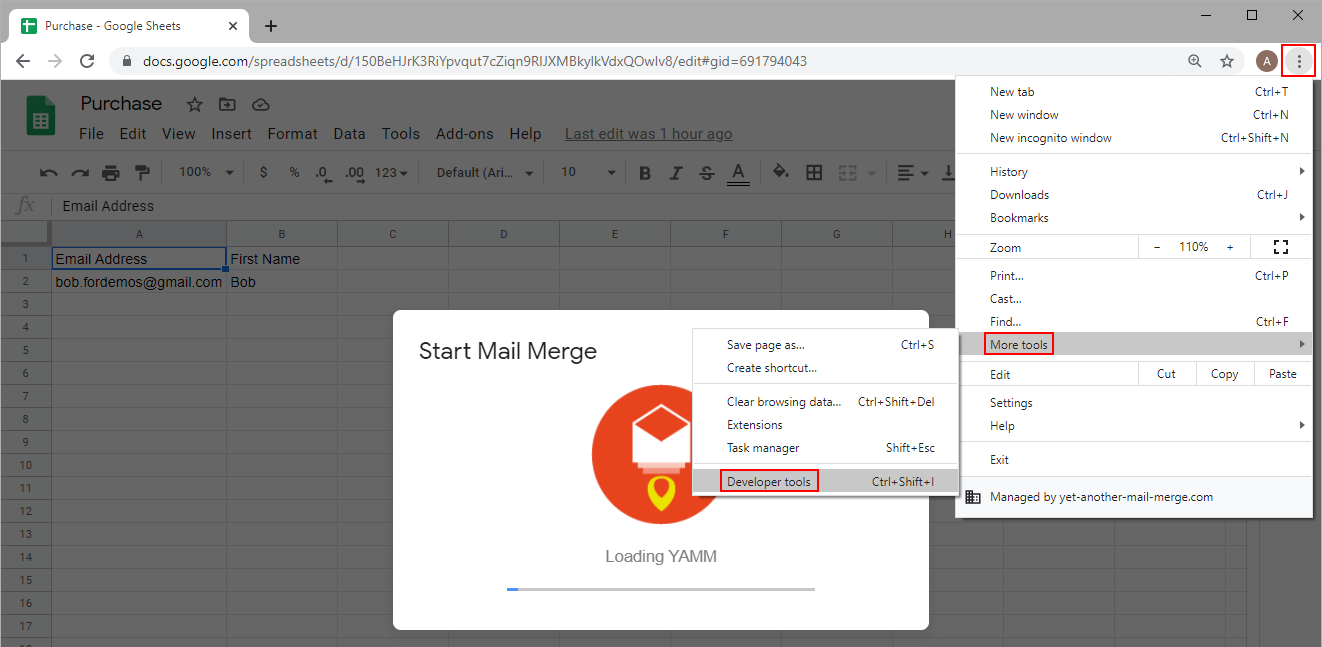Expand the Bookmarks submenu
The width and height of the screenshot is (1322, 647).
click(x=1134, y=218)
